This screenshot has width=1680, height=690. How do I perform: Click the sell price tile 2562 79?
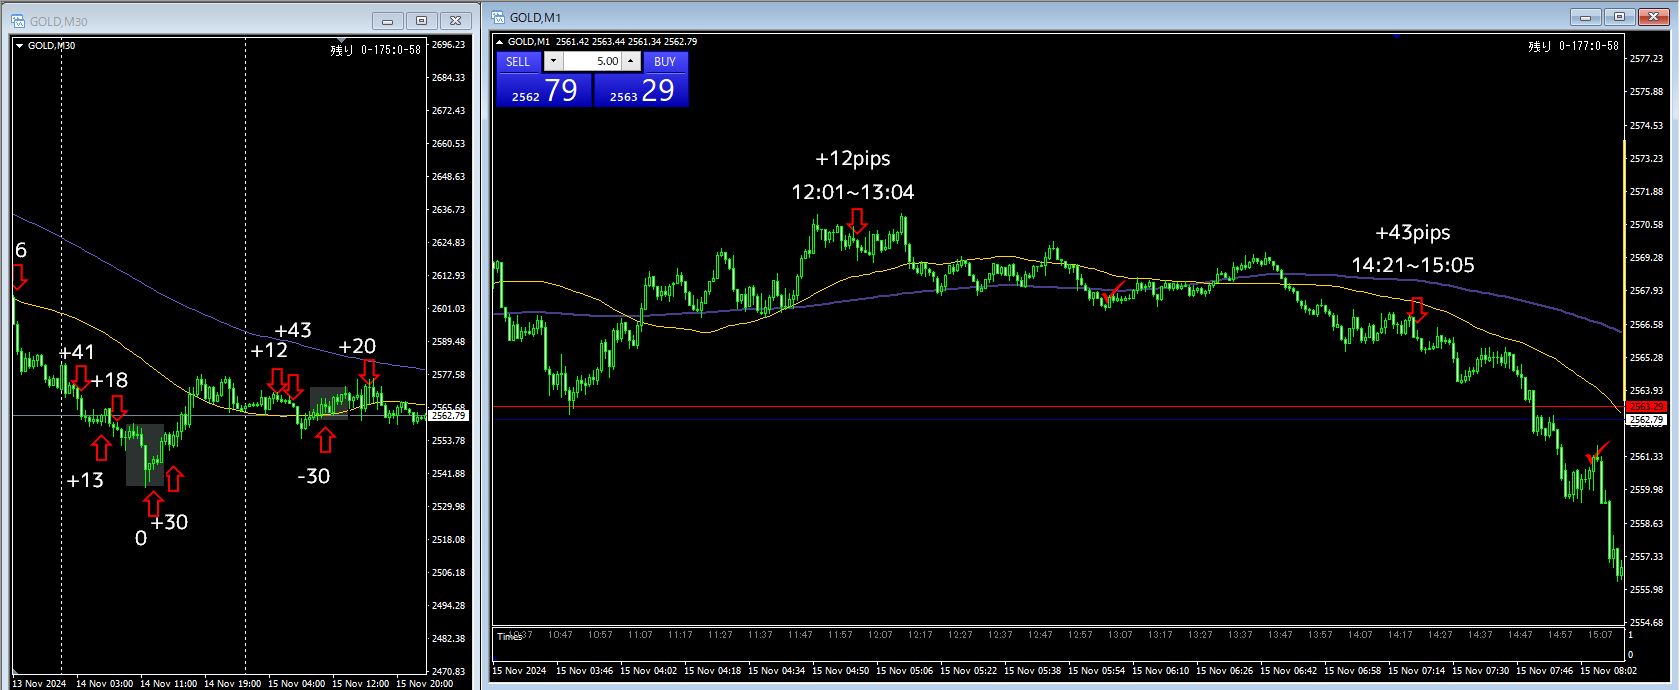(x=544, y=90)
